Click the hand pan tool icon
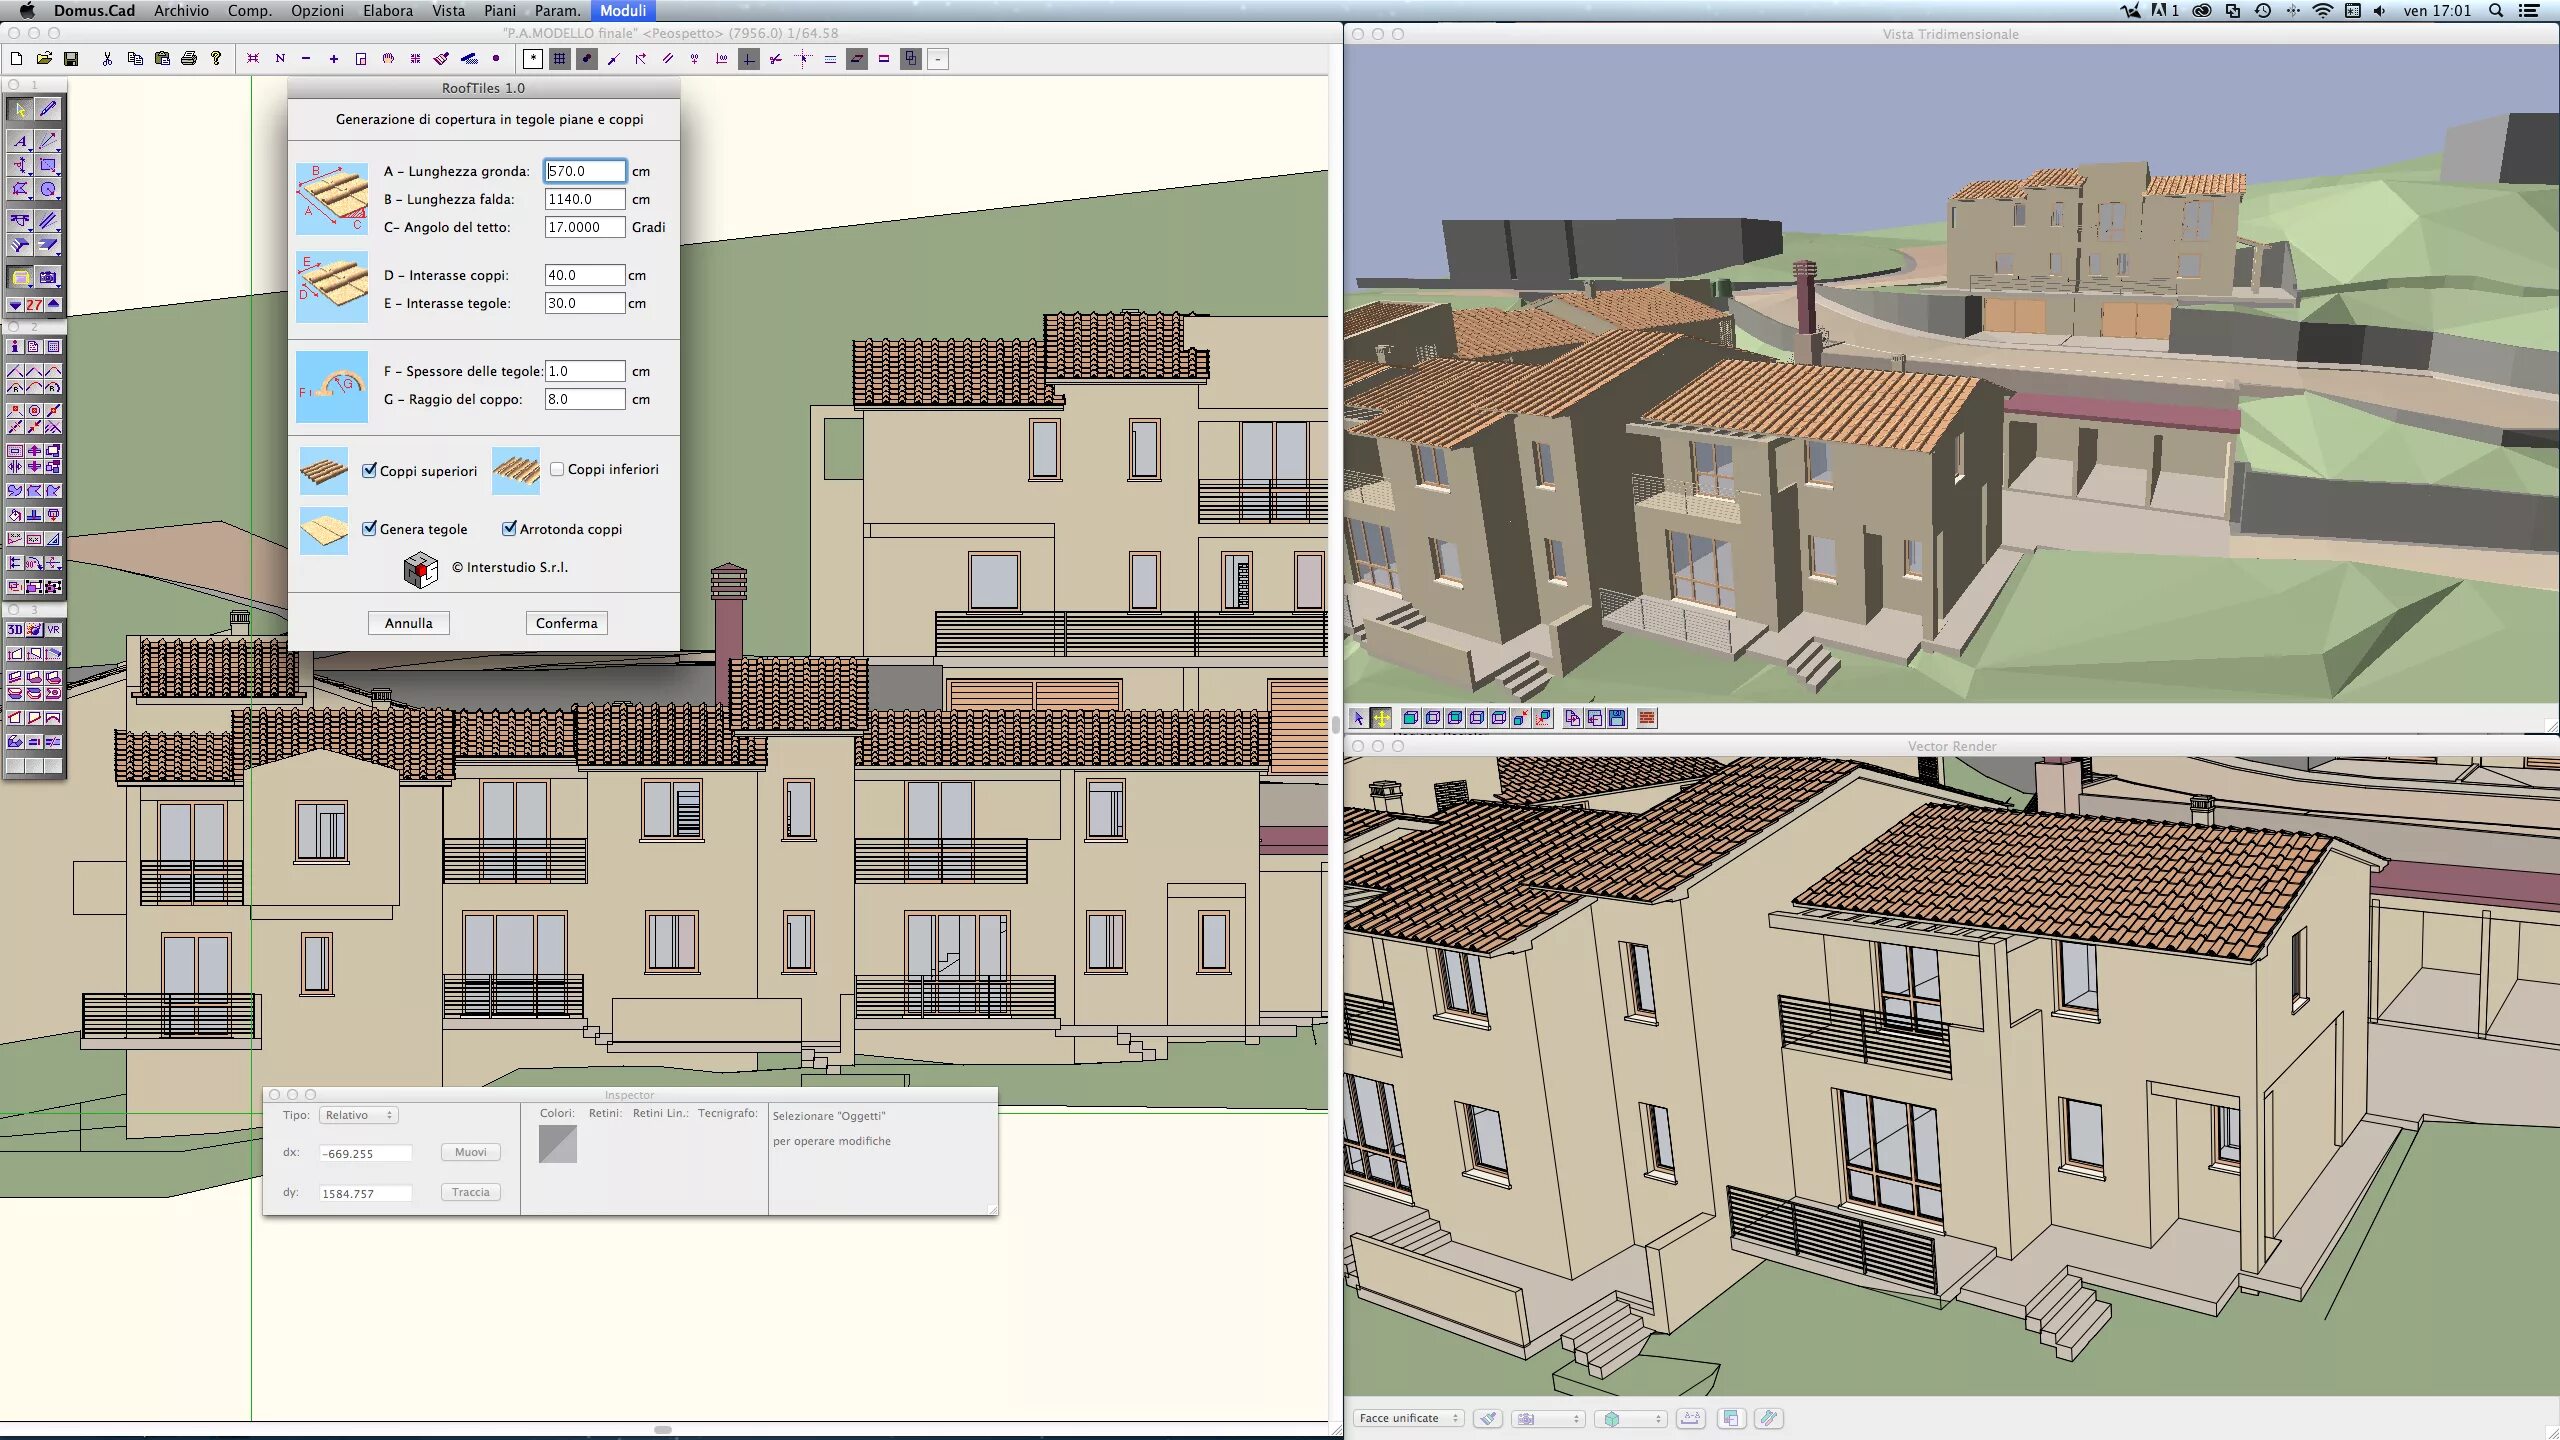Image resolution: width=2560 pixels, height=1440 pixels. pos(388,59)
